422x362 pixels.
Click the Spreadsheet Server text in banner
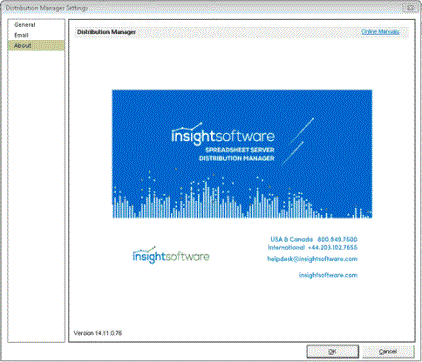(x=240, y=150)
